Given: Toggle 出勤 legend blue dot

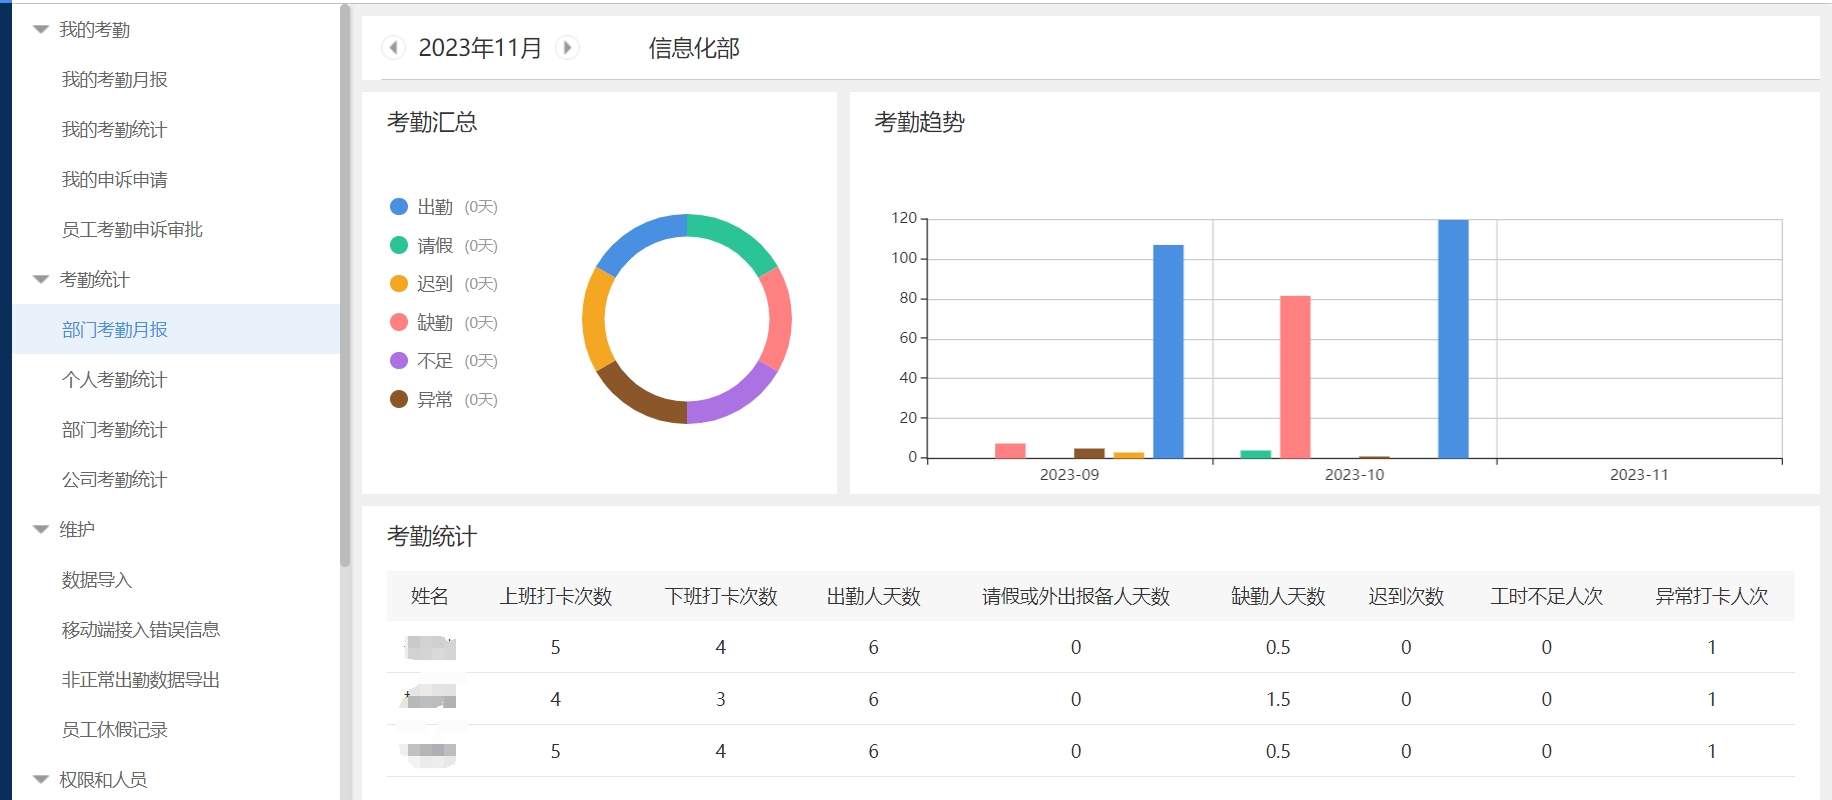Looking at the screenshot, I should tap(399, 207).
